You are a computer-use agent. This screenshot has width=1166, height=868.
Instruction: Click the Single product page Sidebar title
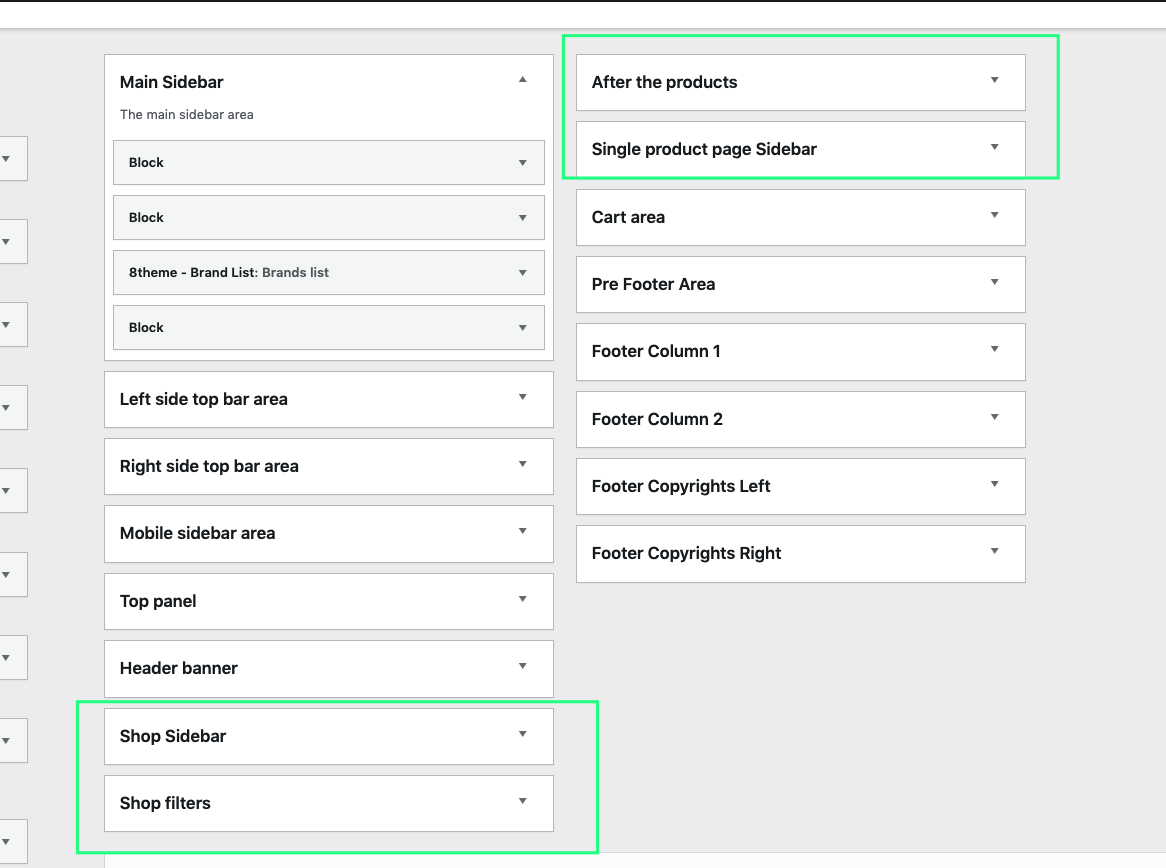704,149
